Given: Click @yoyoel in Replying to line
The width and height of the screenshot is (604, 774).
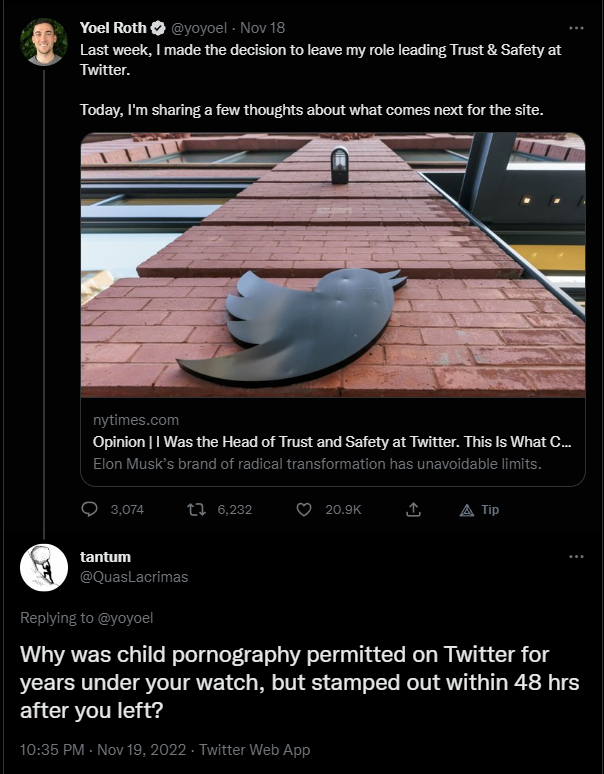Looking at the screenshot, I should [124, 618].
